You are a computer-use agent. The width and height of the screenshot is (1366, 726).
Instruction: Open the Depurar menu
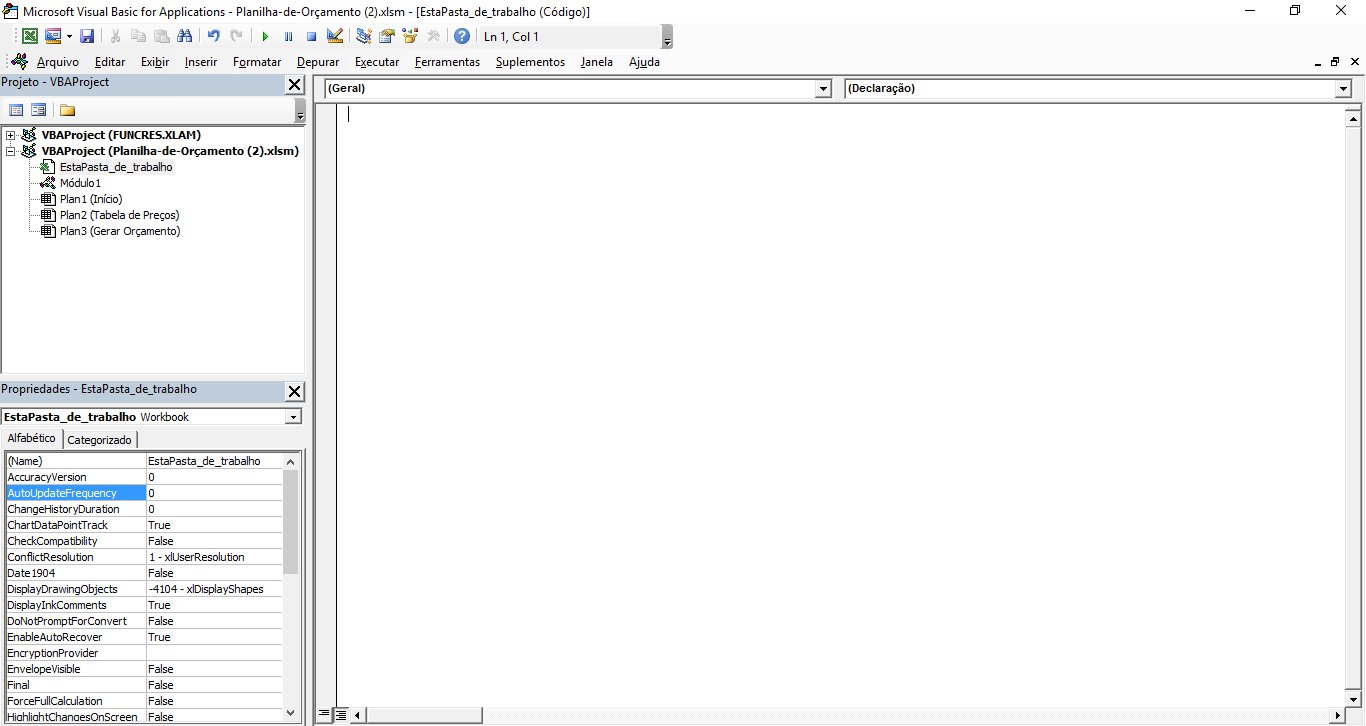318,62
